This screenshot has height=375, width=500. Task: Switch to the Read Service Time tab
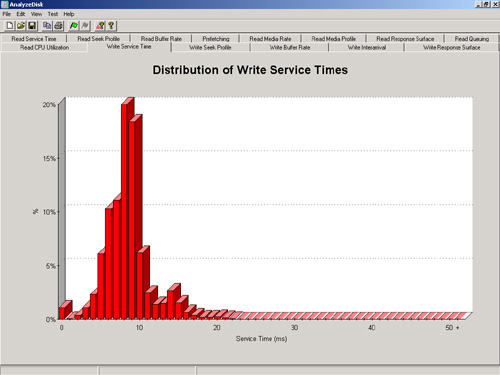tap(34, 39)
